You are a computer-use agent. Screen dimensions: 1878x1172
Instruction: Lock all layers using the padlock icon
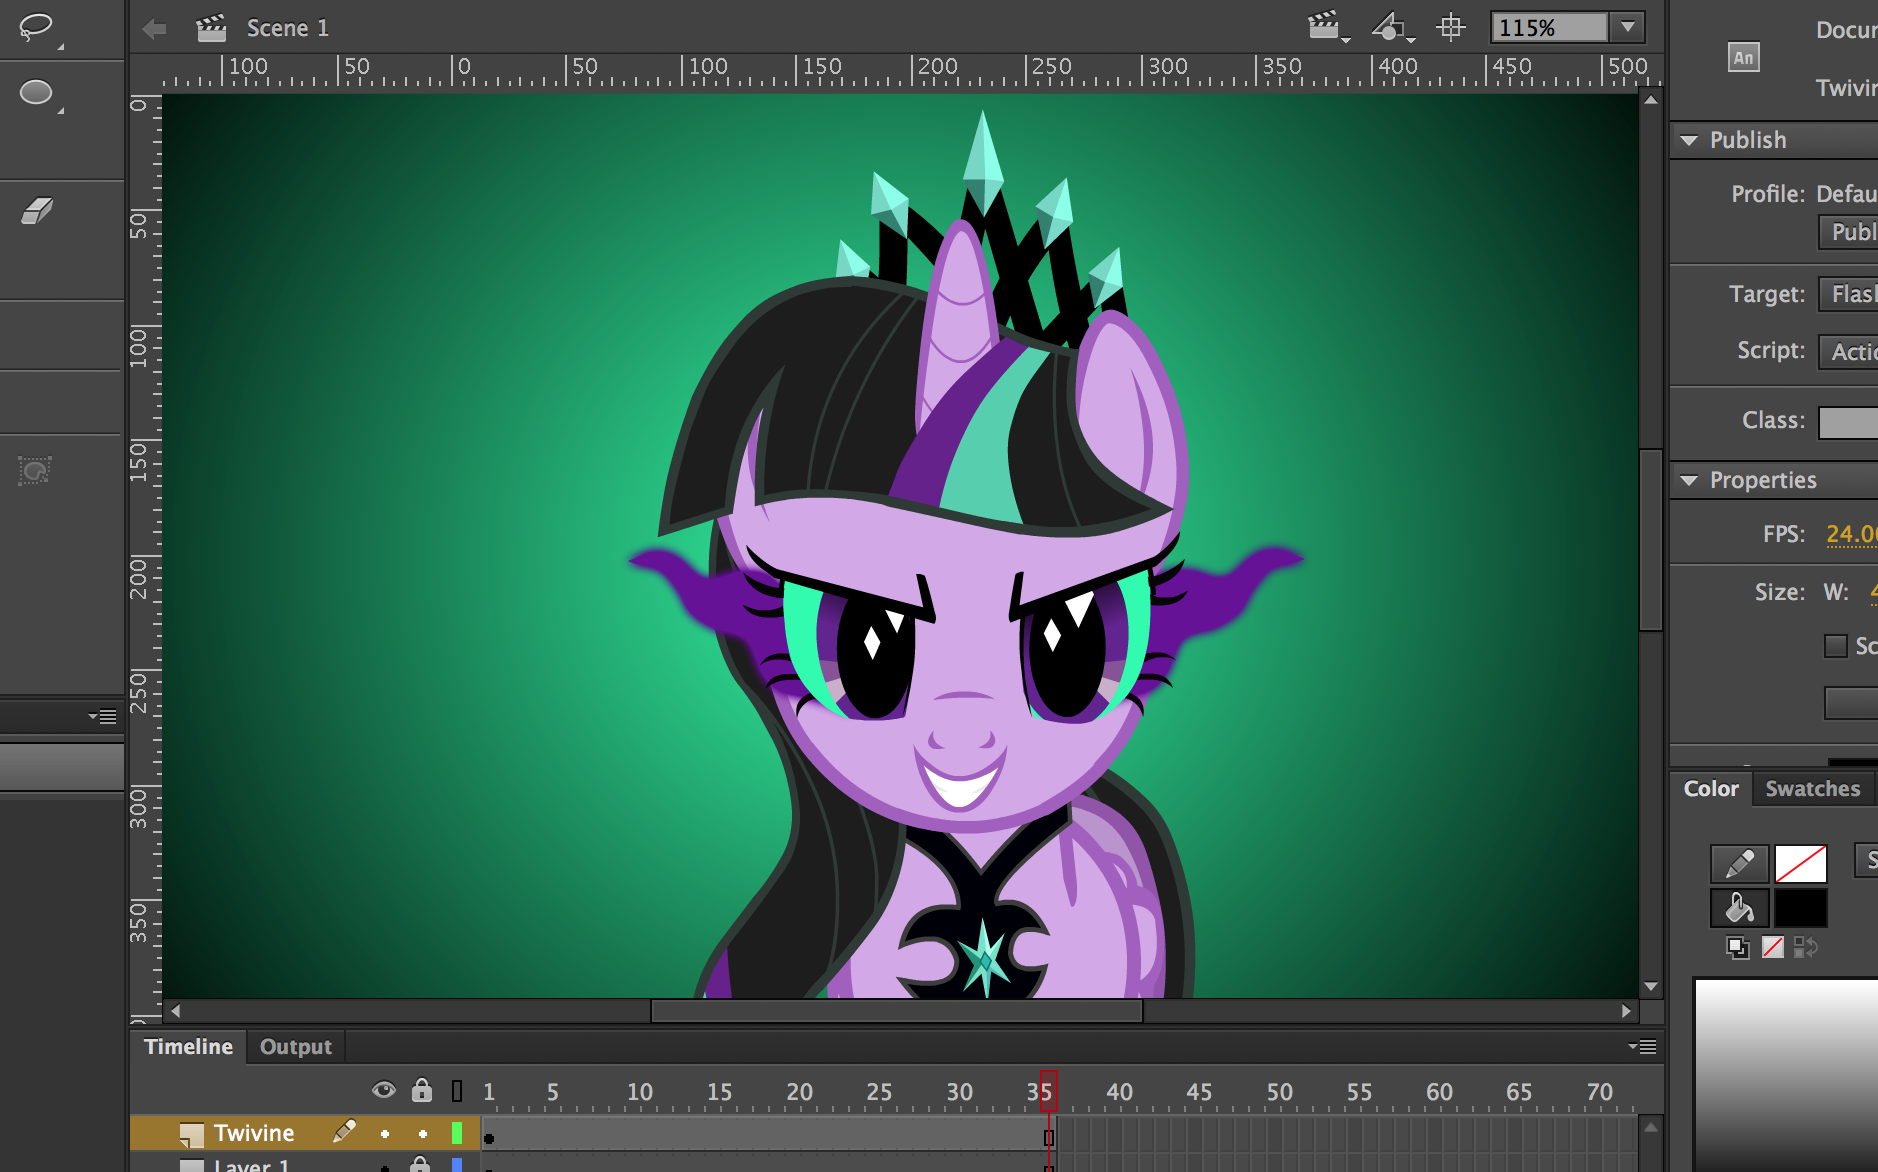[x=421, y=1090]
